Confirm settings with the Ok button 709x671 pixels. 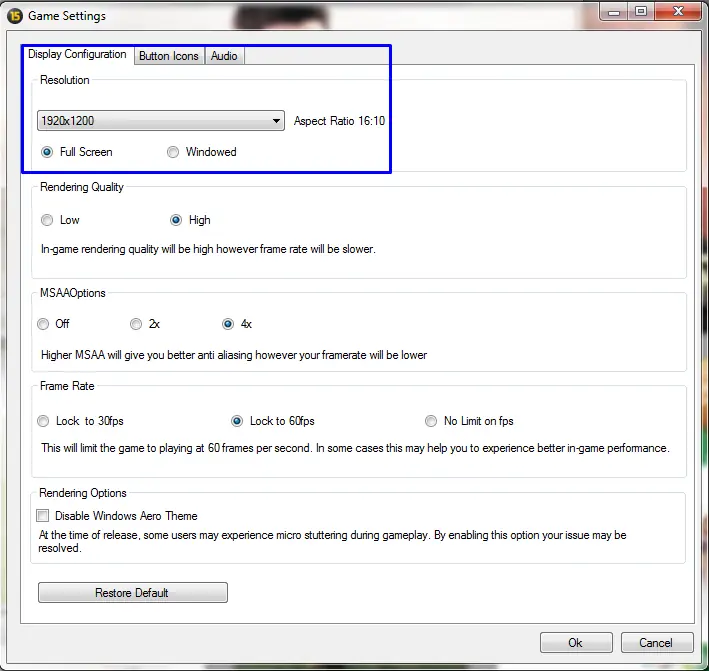point(576,643)
